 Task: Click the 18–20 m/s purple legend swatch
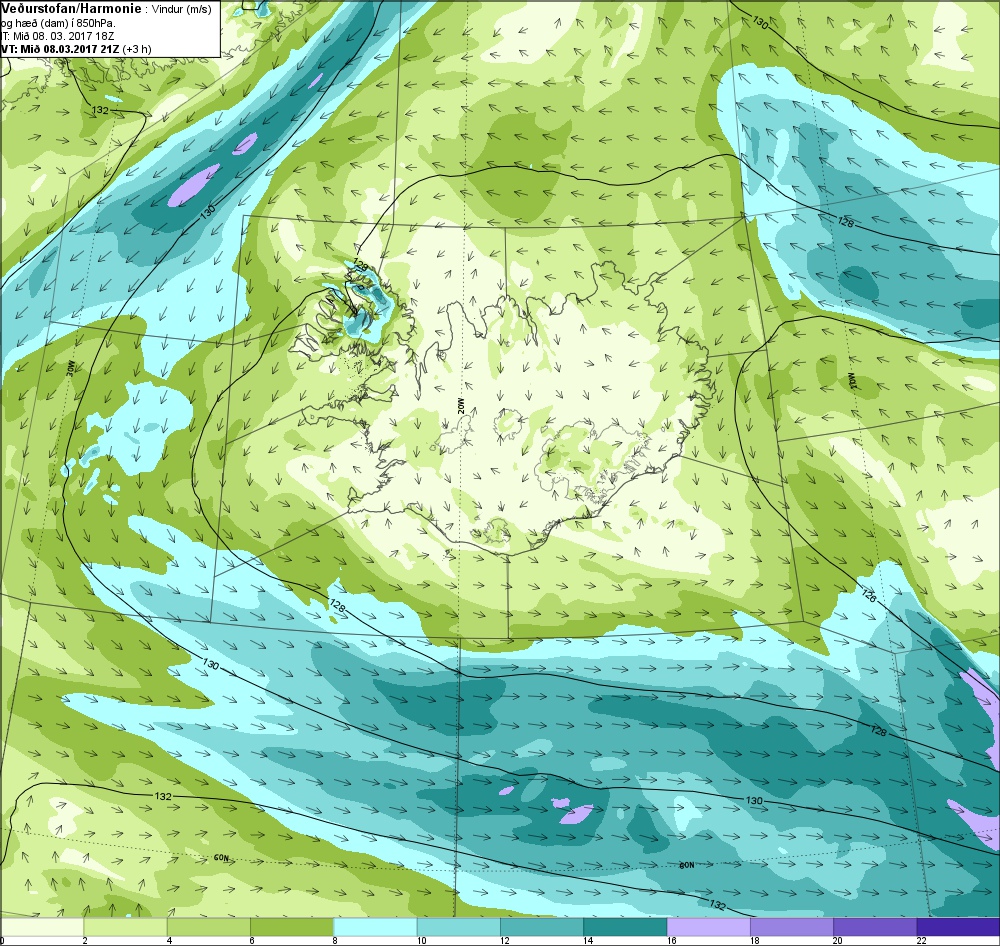tap(791, 926)
